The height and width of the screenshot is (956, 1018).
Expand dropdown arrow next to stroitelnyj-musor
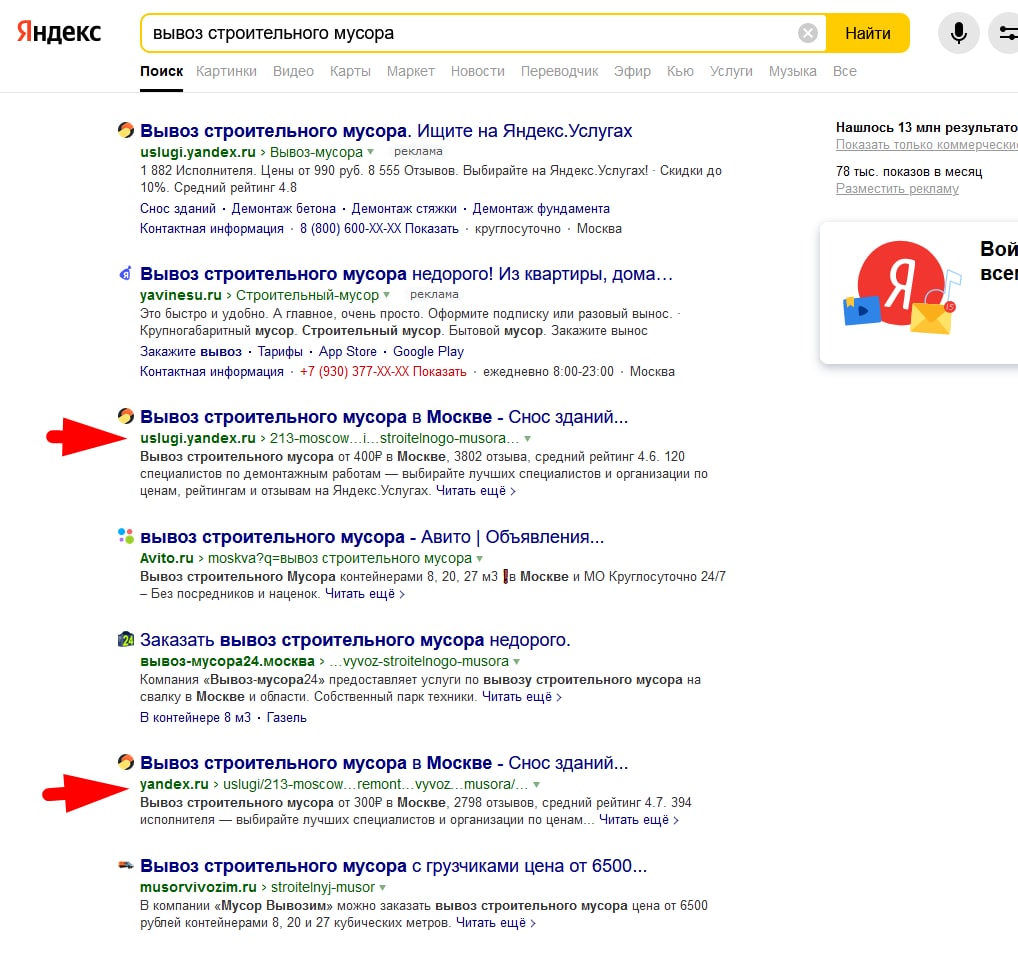coord(382,888)
